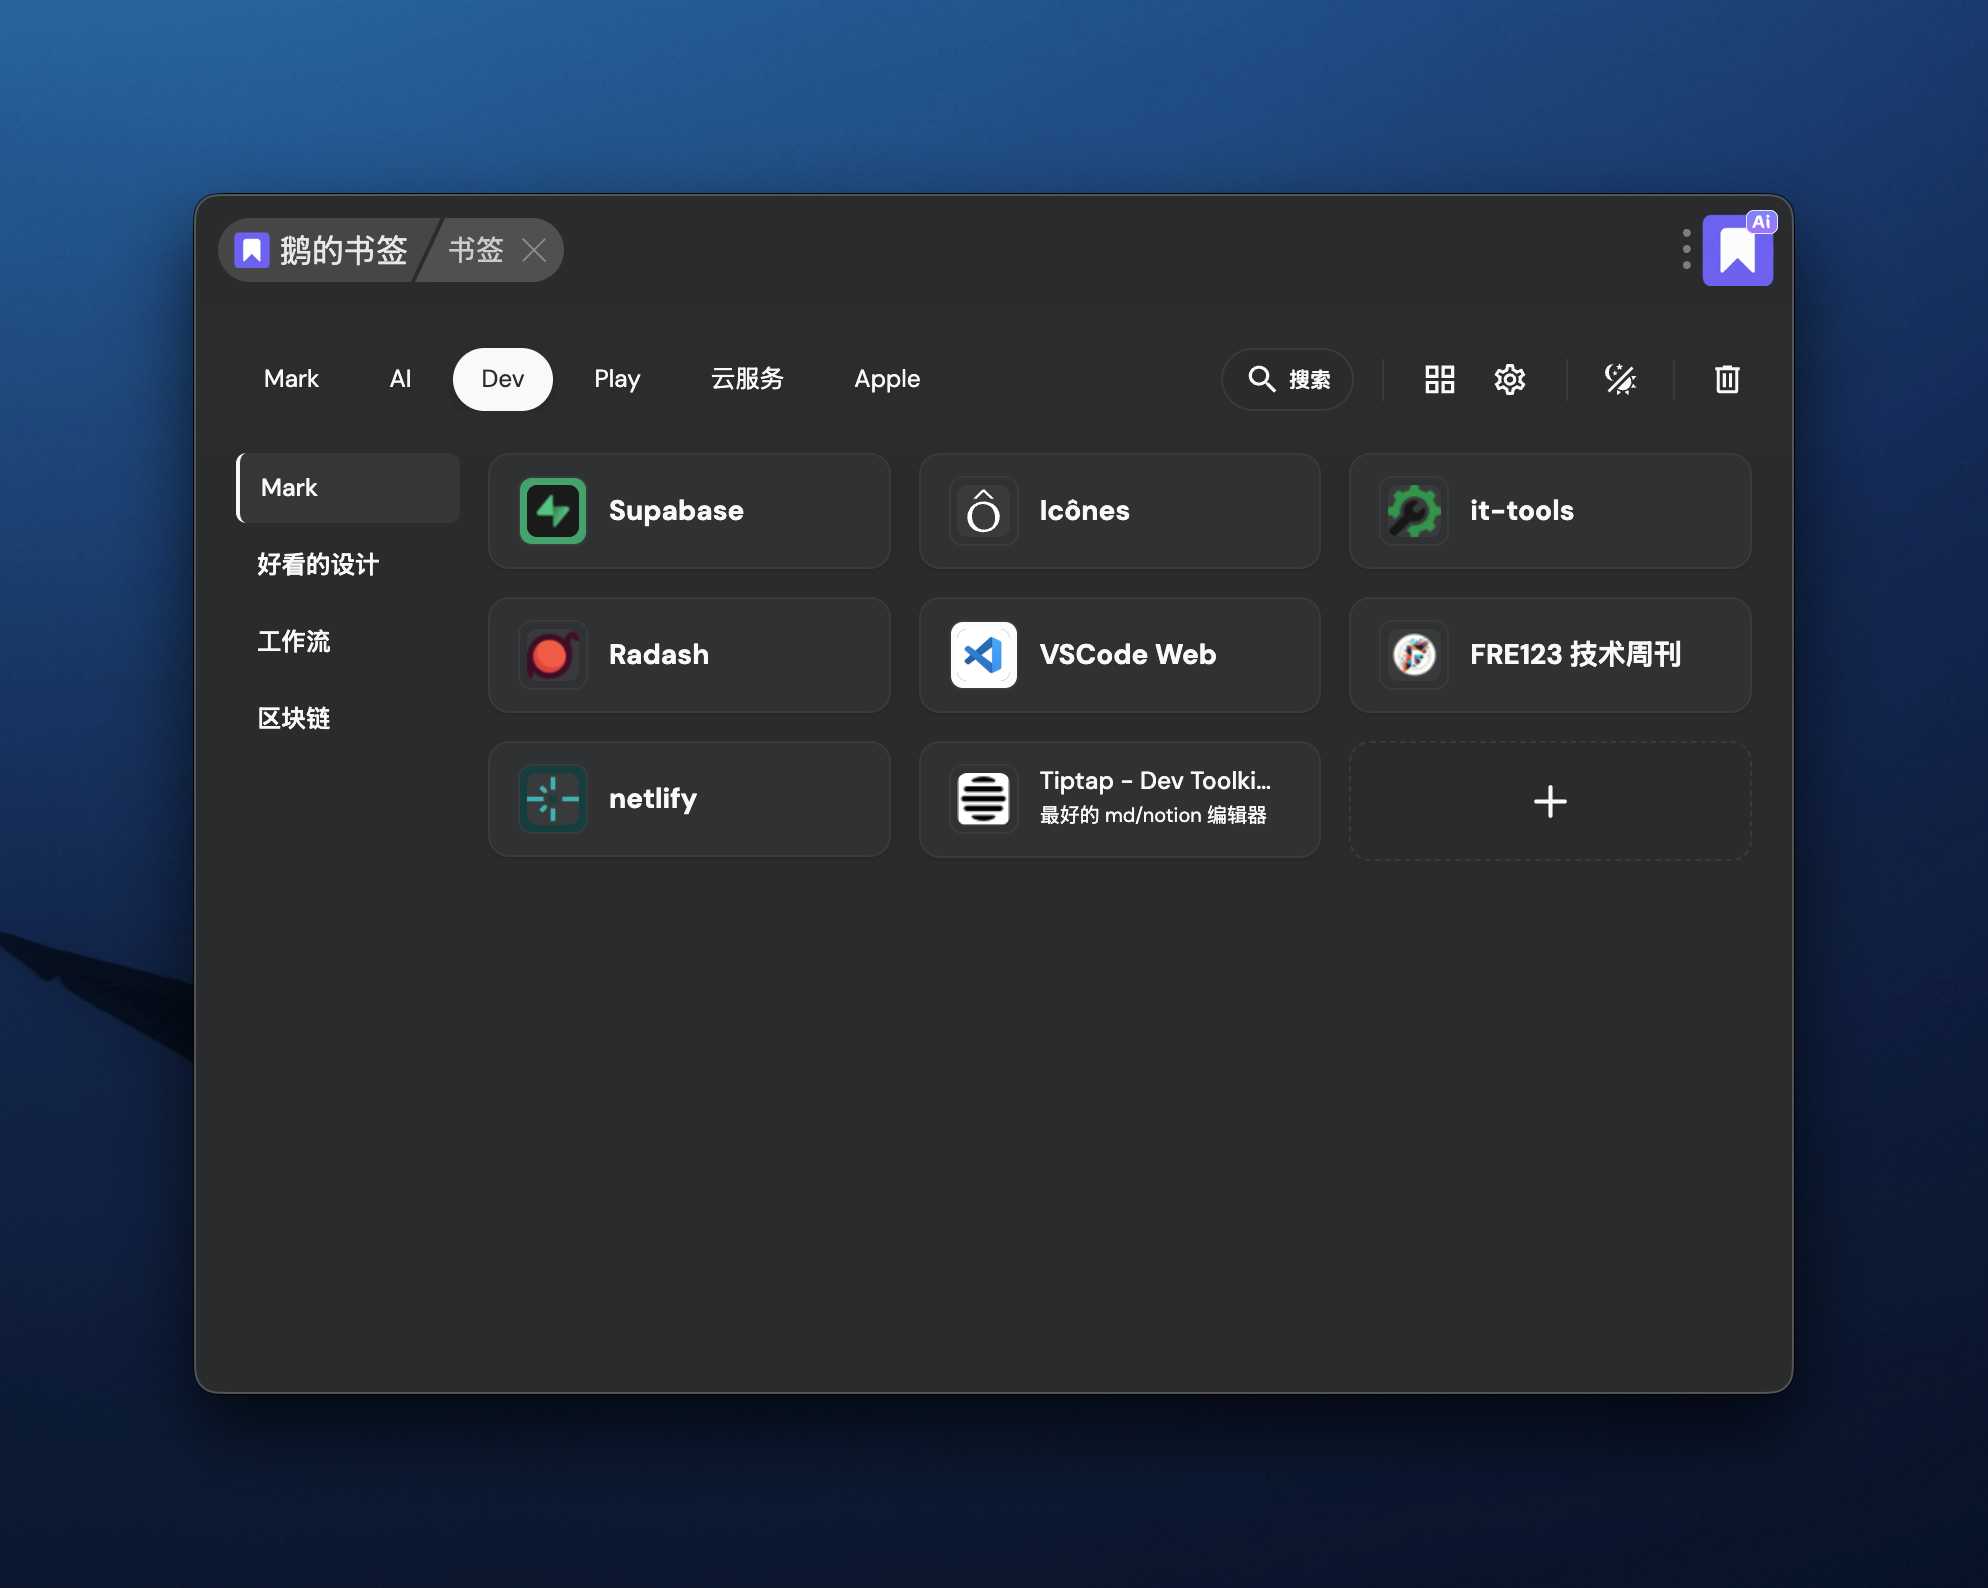The width and height of the screenshot is (1988, 1588).
Task: Add a new bookmark with plus card
Action: [1549, 801]
